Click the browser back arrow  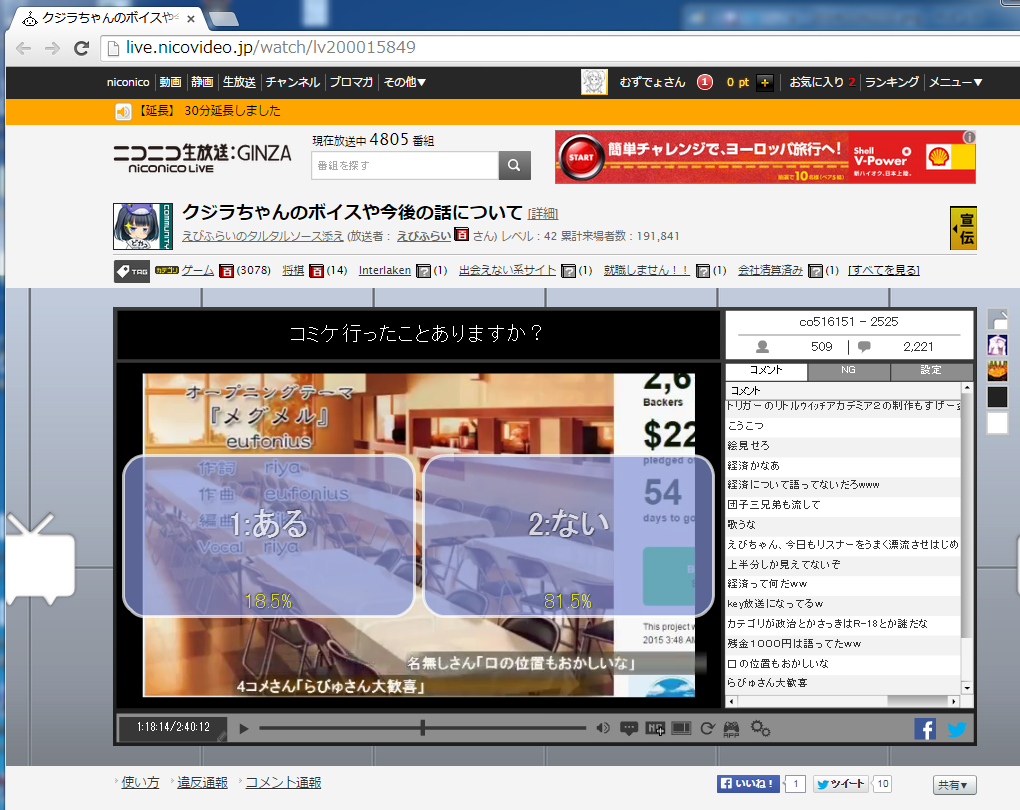(x=23, y=48)
